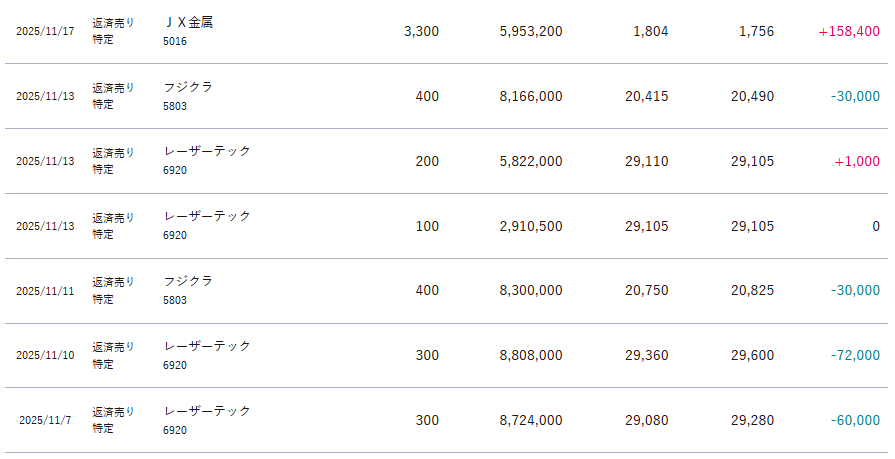Click the 20,415 price value
895x459 pixels.
click(646, 96)
